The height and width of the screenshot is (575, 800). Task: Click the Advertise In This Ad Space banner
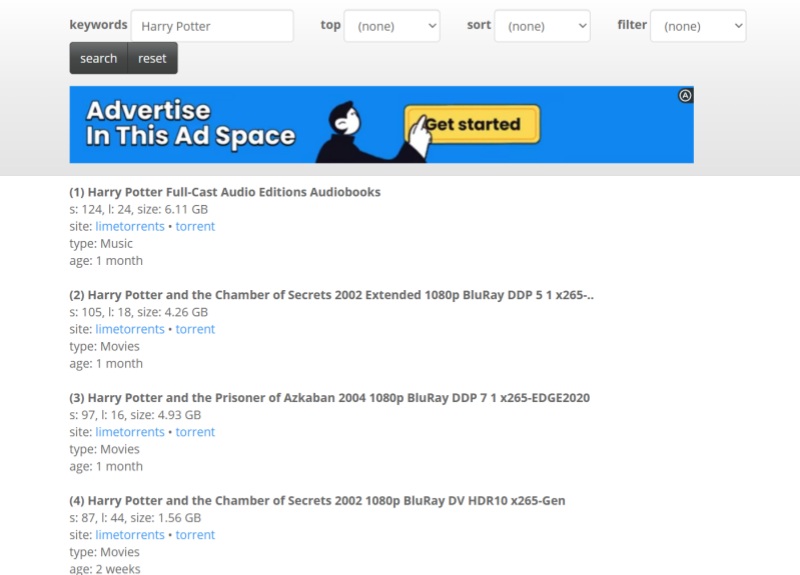click(x=382, y=124)
